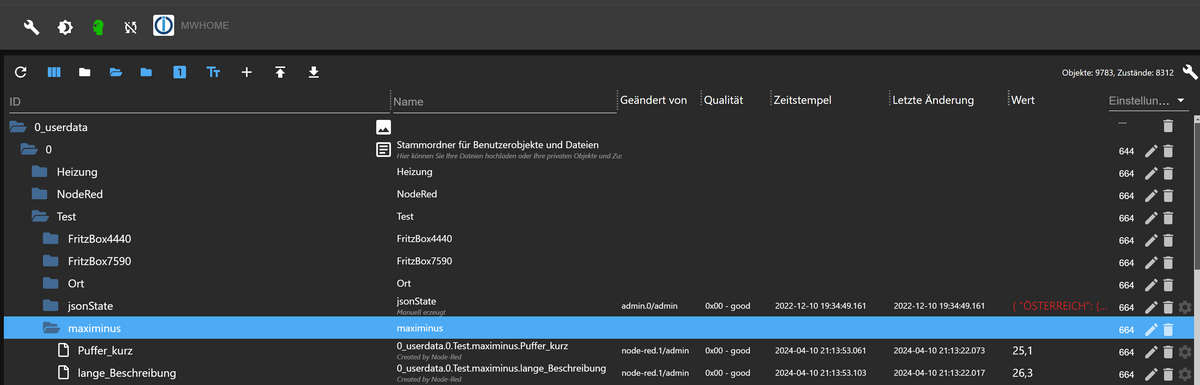1200x385 pixels.
Task: Select the Puffer_kurz state row
Action: click(x=600, y=351)
